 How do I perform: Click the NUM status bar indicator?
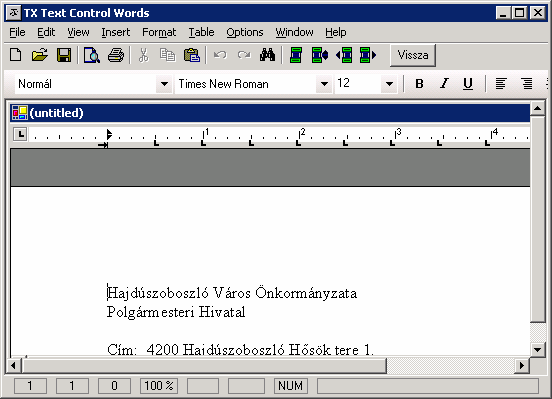[290, 386]
